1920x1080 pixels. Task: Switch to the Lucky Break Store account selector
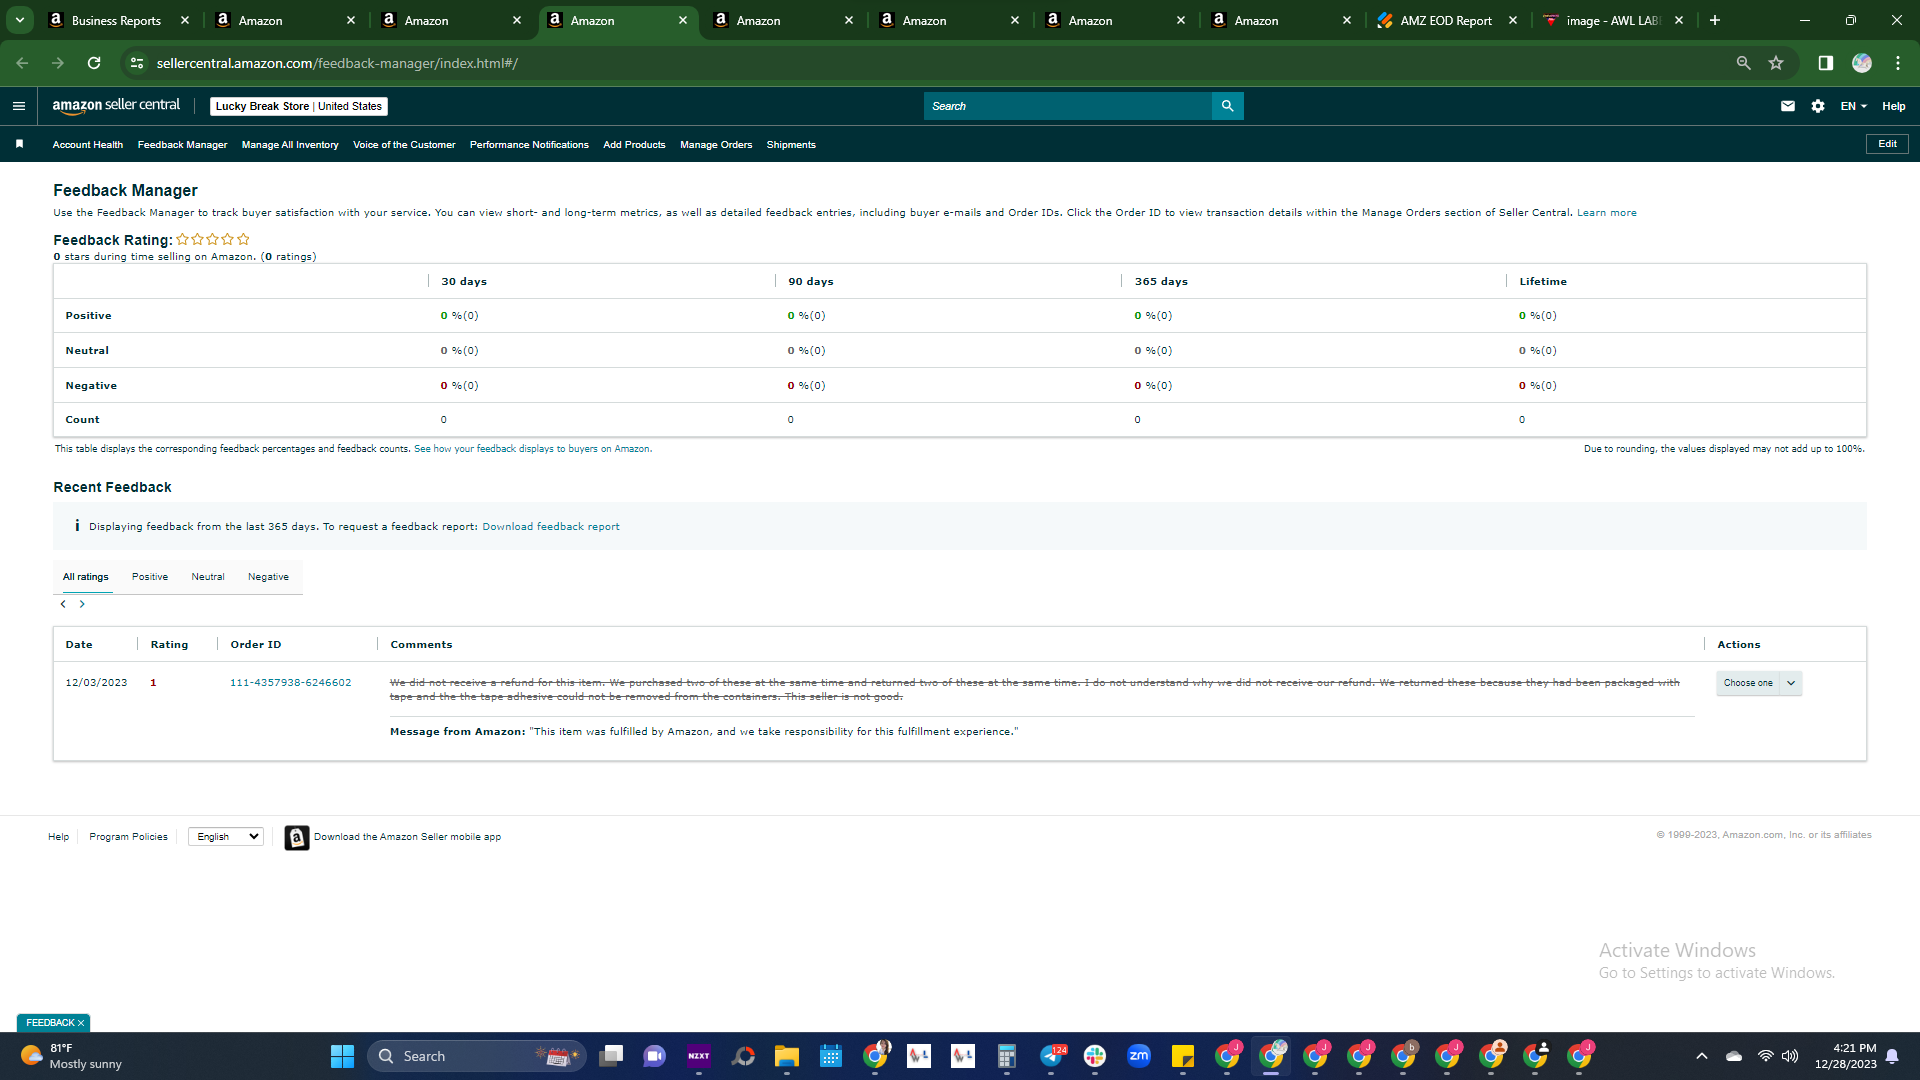point(299,106)
